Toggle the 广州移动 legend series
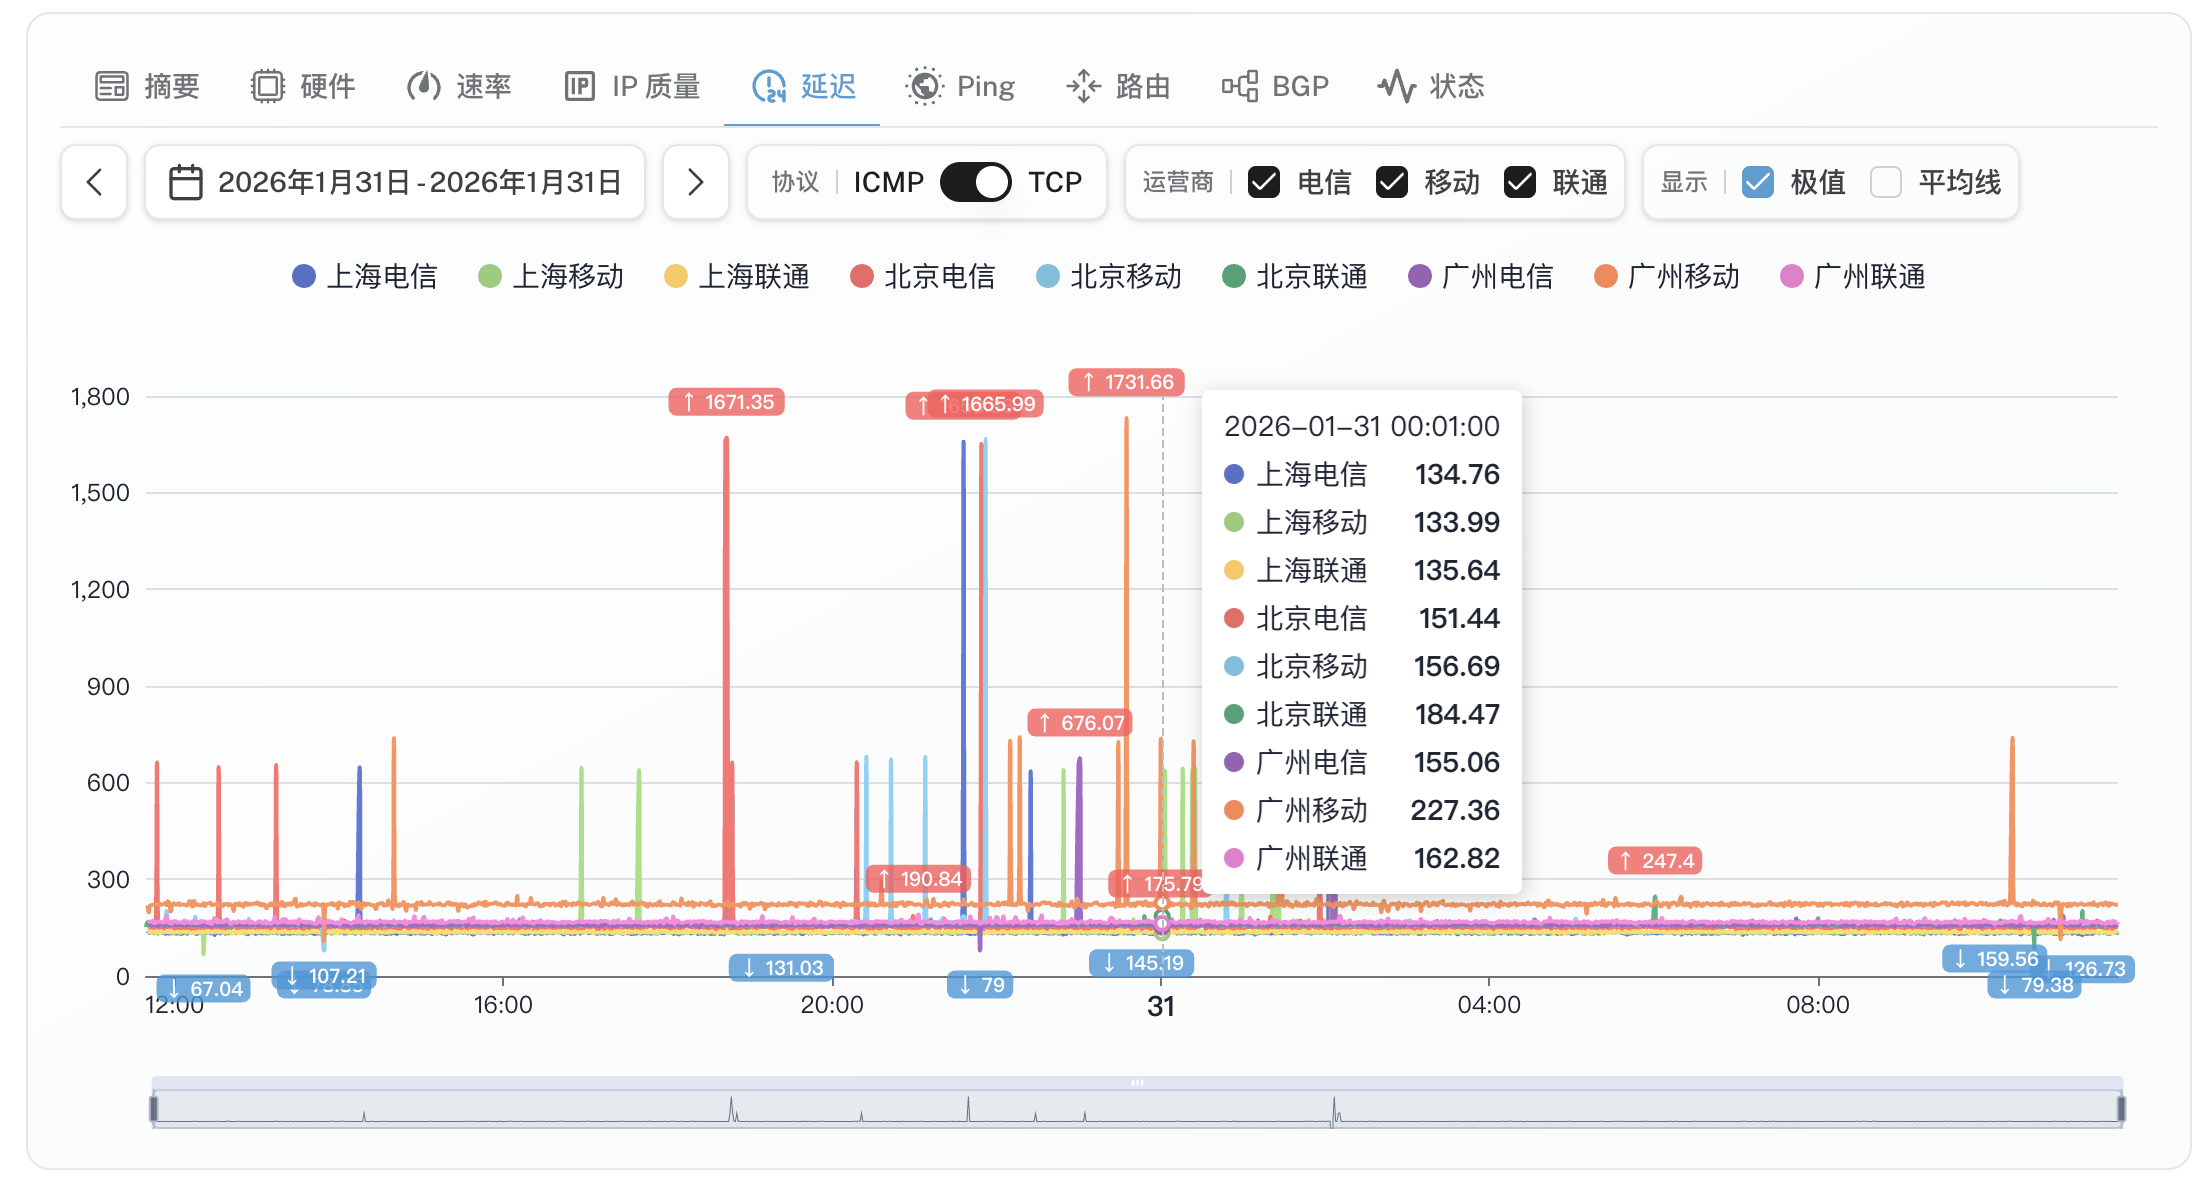Viewport: 2200px width, 1186px height. coord(1667,276)
